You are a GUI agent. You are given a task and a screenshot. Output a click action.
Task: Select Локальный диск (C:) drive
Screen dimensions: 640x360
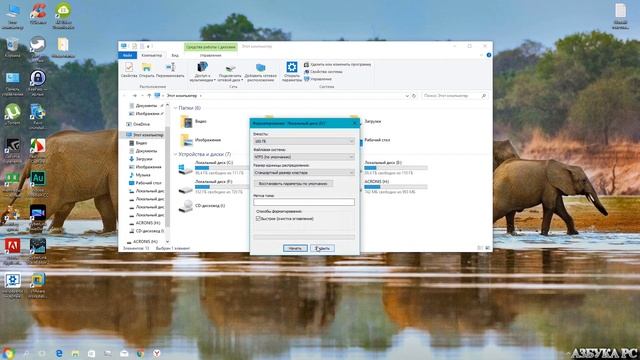click(212, 168)
